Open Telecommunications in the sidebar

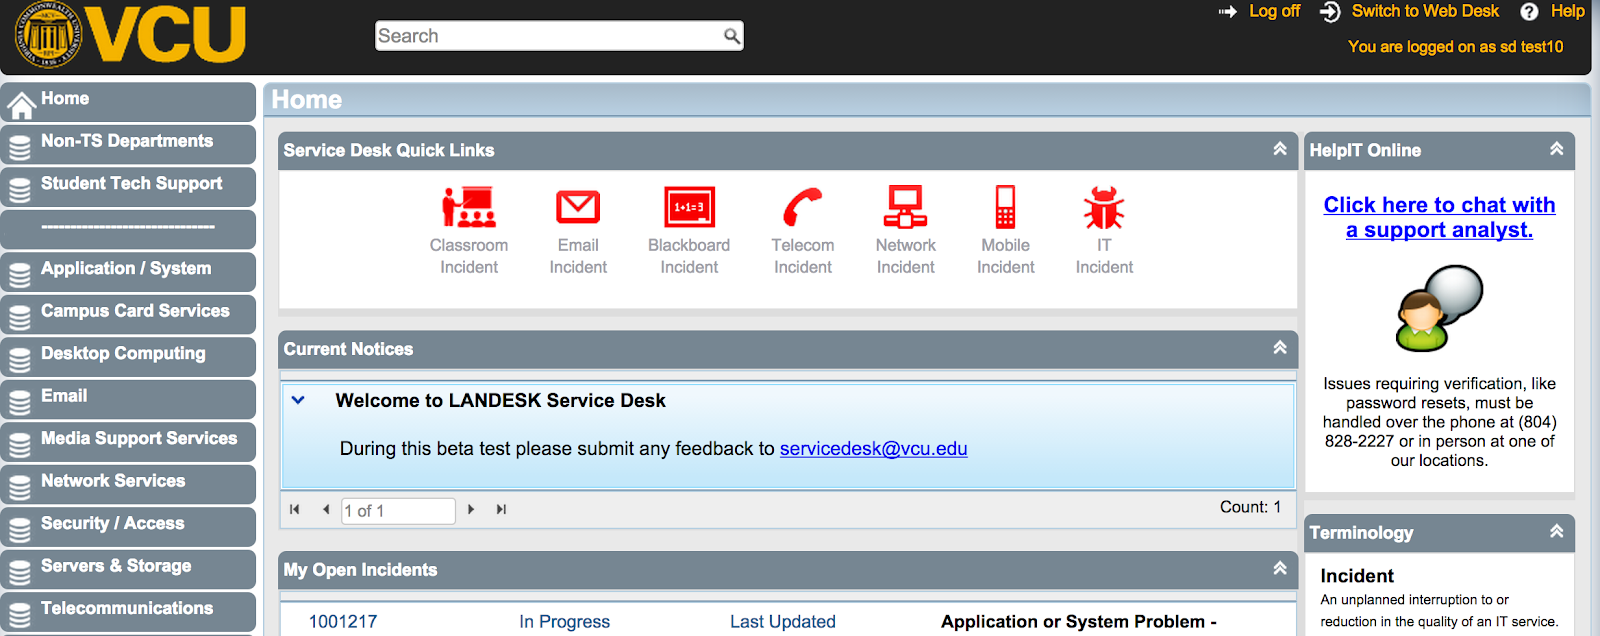pyautogui.click(x=128, y=611)
